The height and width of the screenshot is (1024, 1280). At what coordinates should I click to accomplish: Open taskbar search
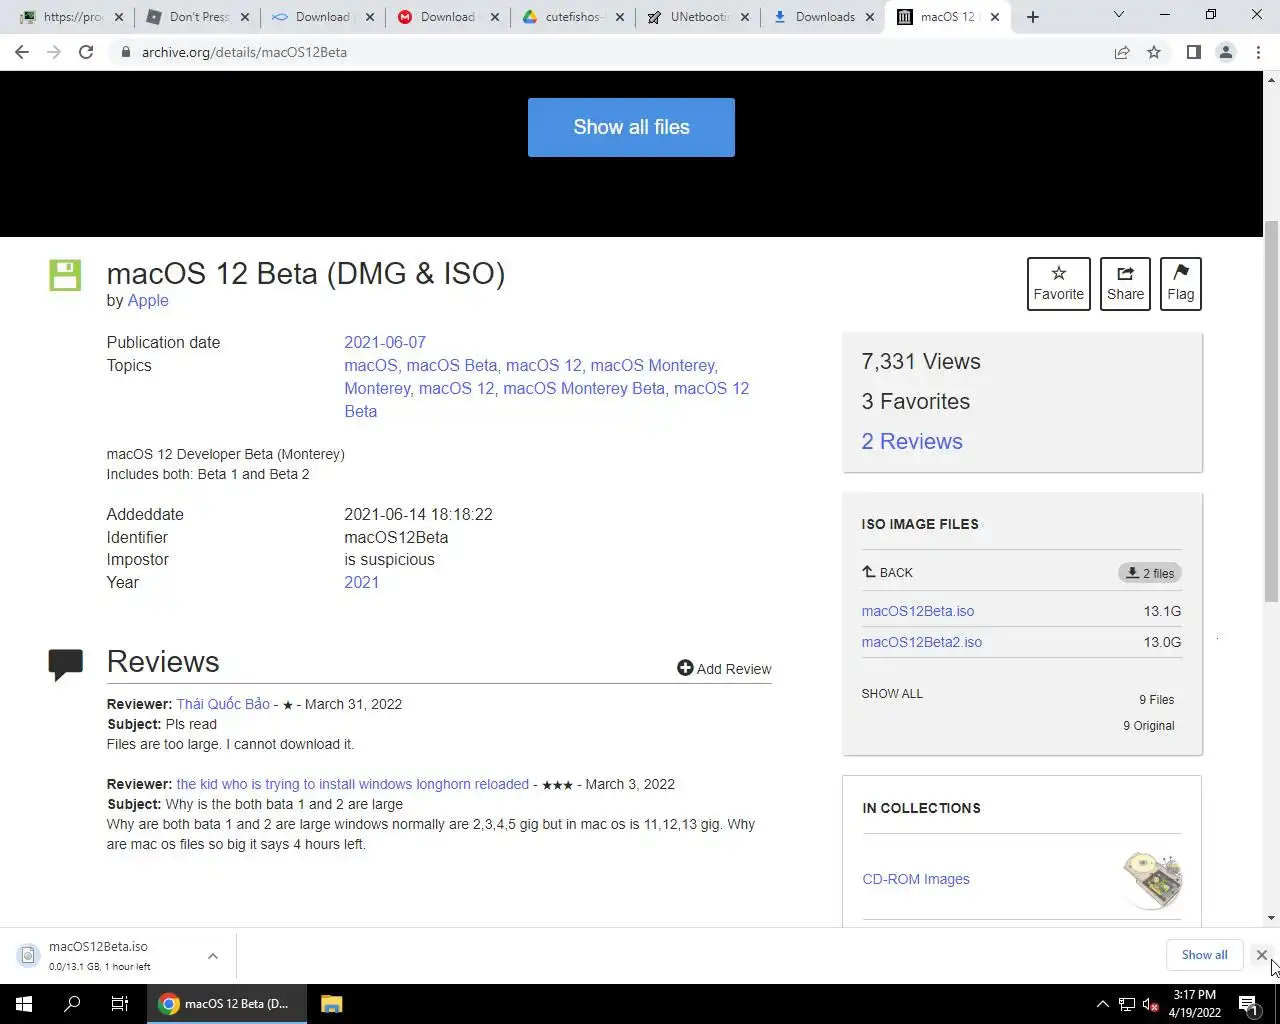tap(72, 1004)
